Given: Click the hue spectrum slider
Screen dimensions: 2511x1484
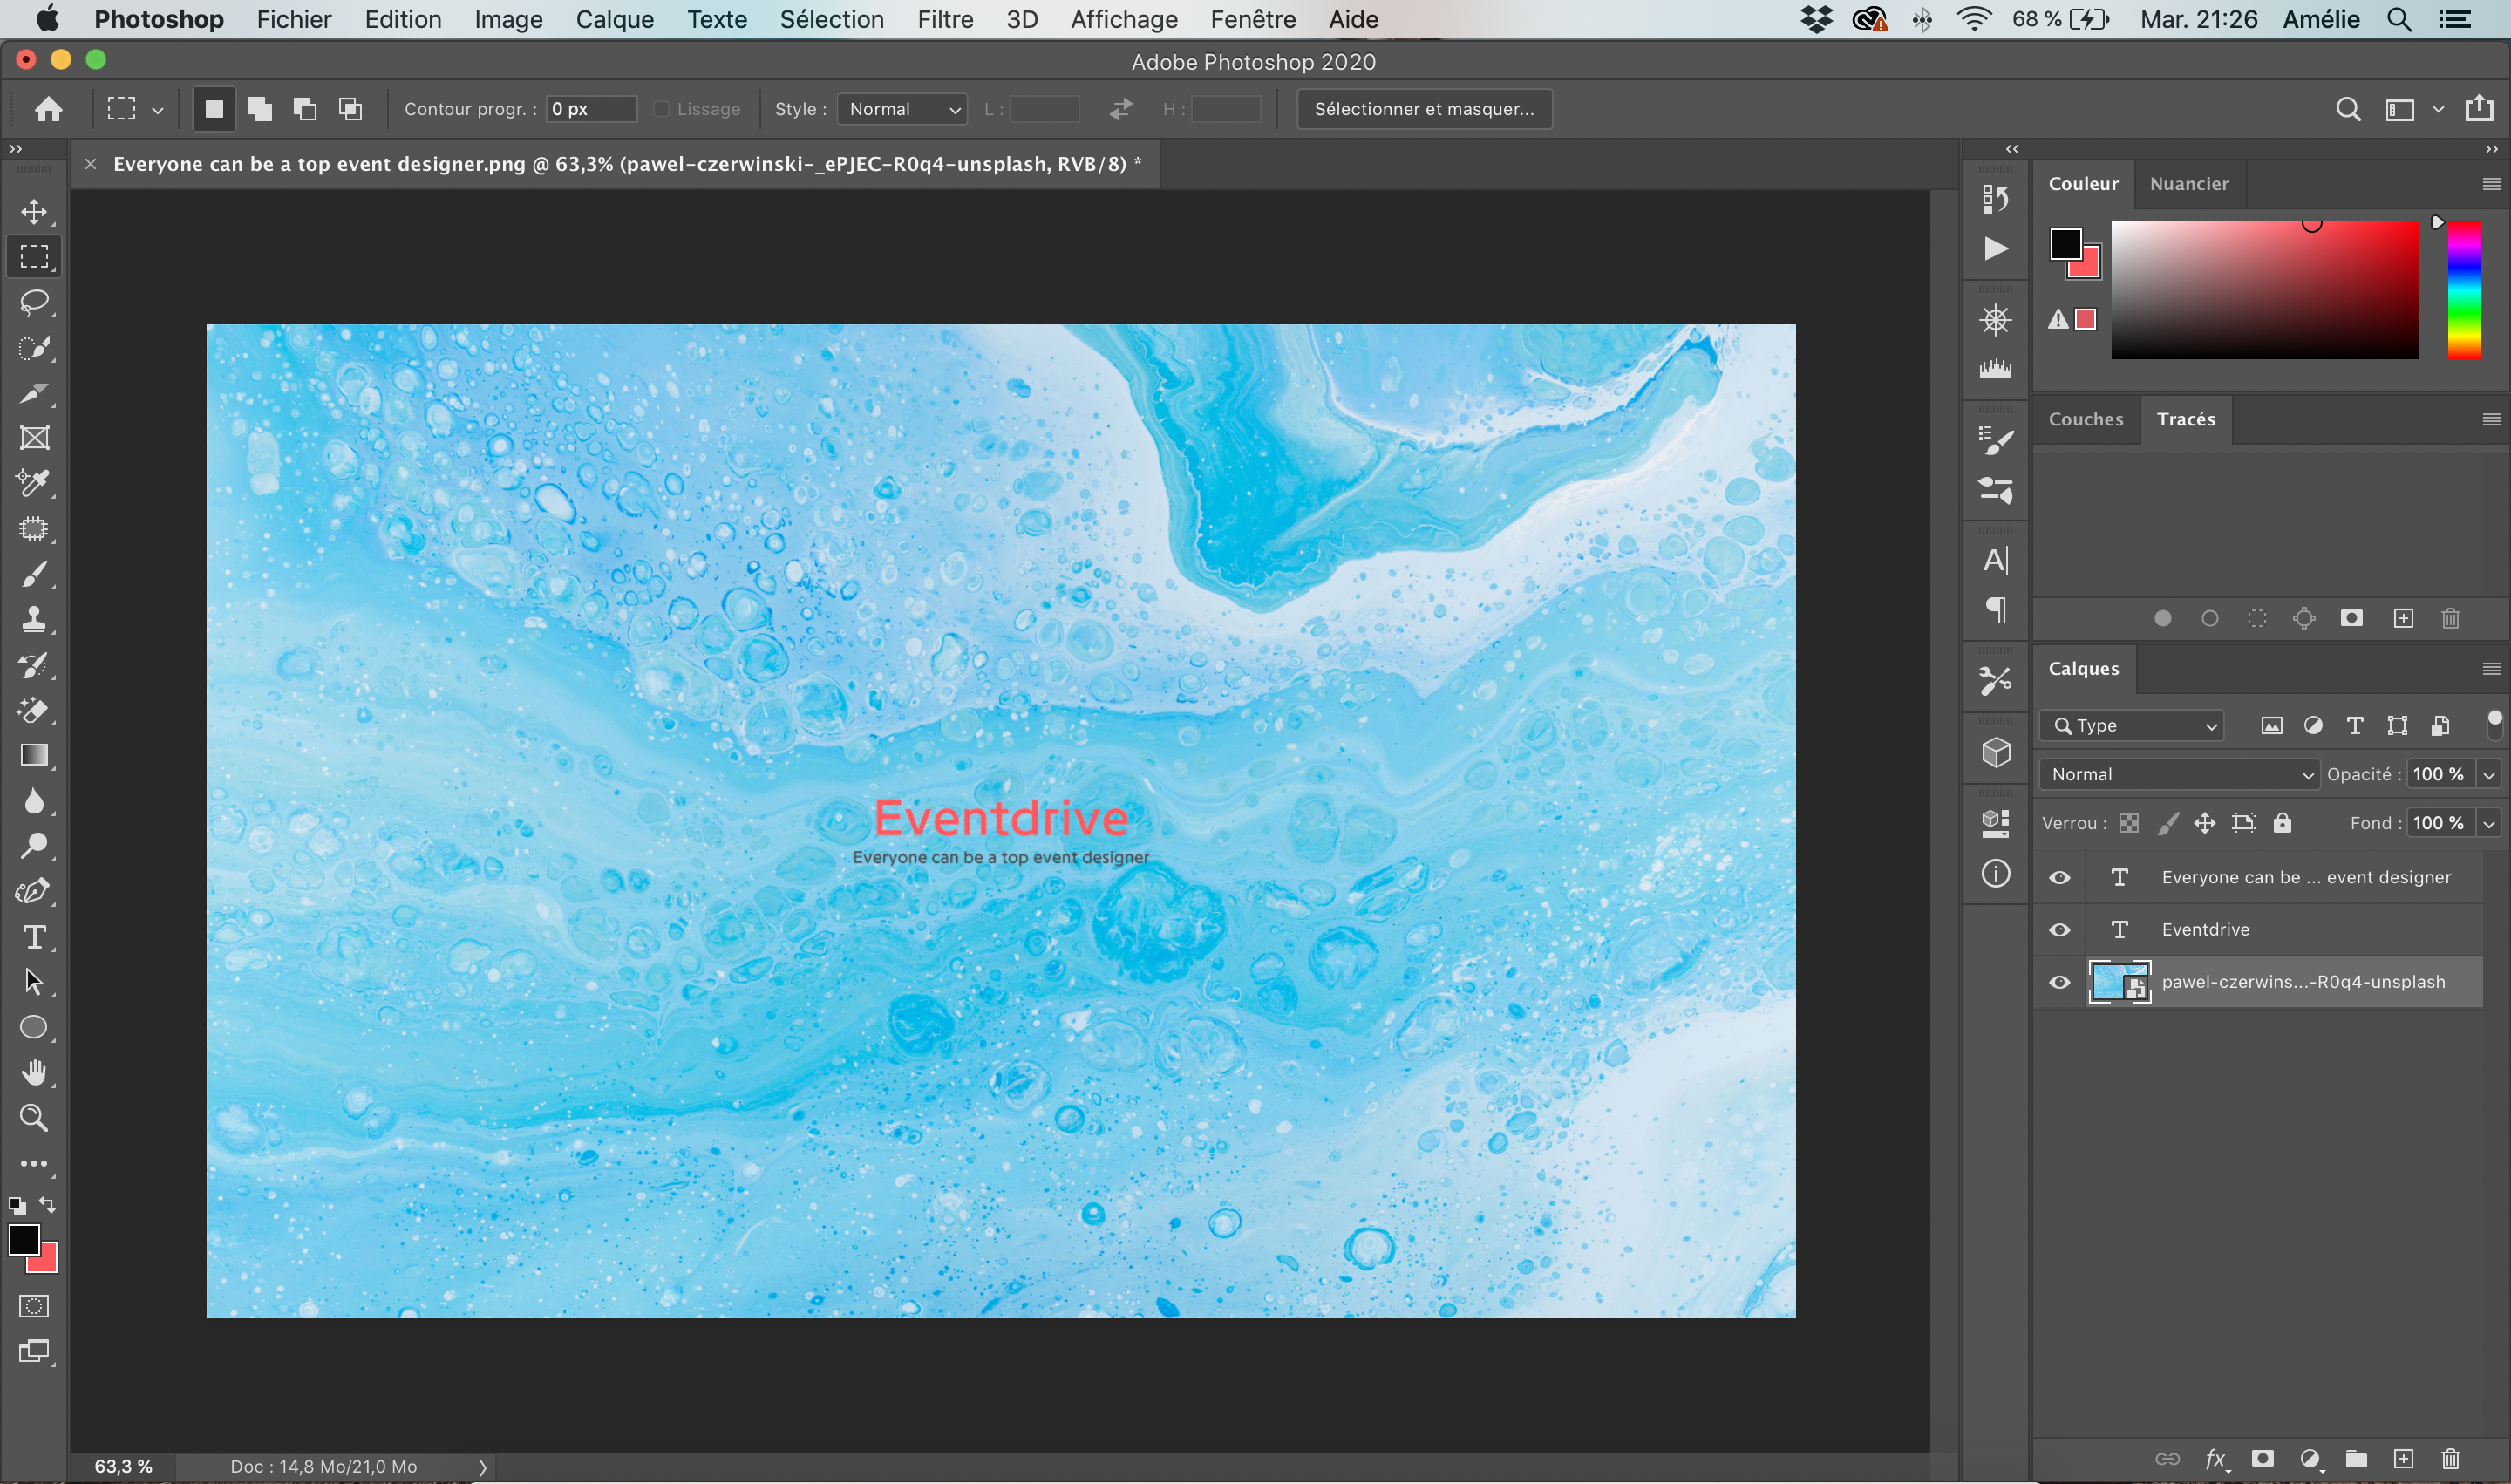Looking at the screenshot, I should [2464, 290].
